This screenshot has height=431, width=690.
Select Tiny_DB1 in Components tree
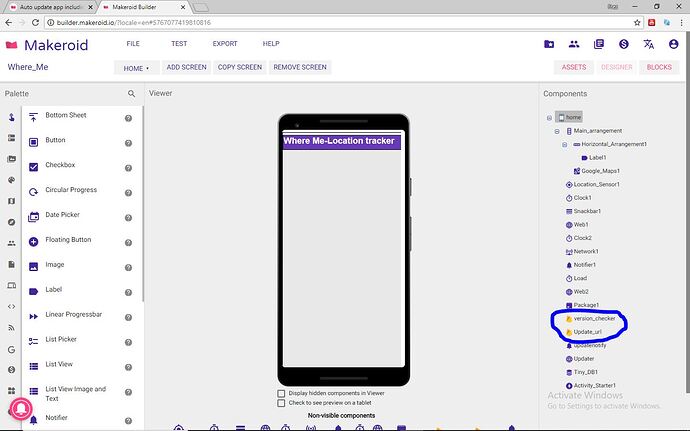pyautogui.click(x=582, y=372)
